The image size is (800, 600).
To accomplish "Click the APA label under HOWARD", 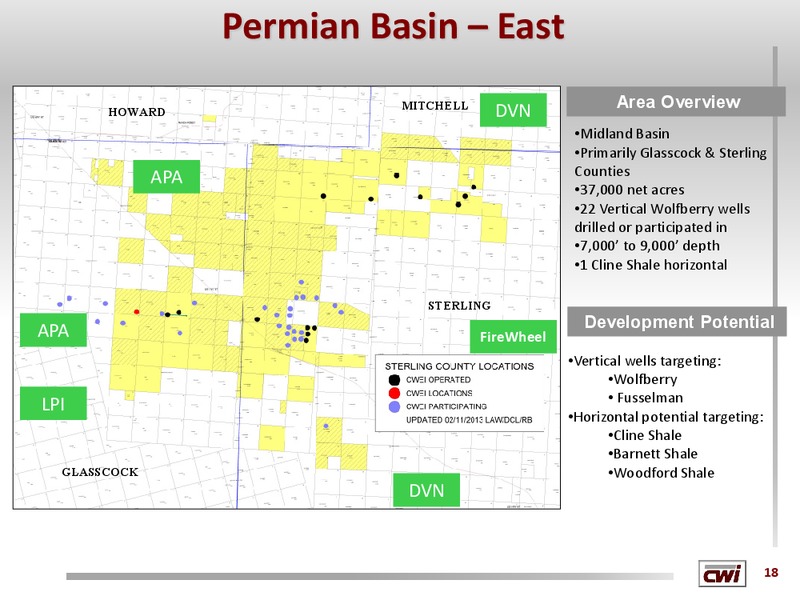I will [x=166, y=177].
